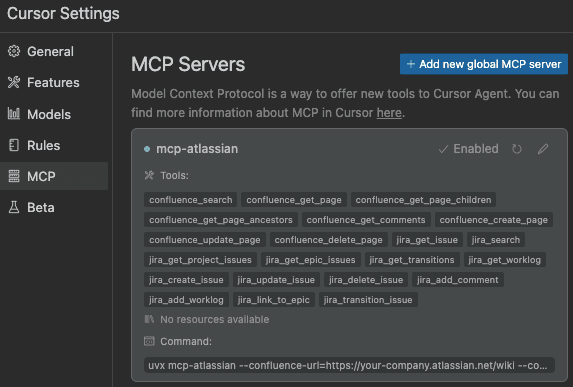Add new global MCP server

click(484, 64)
